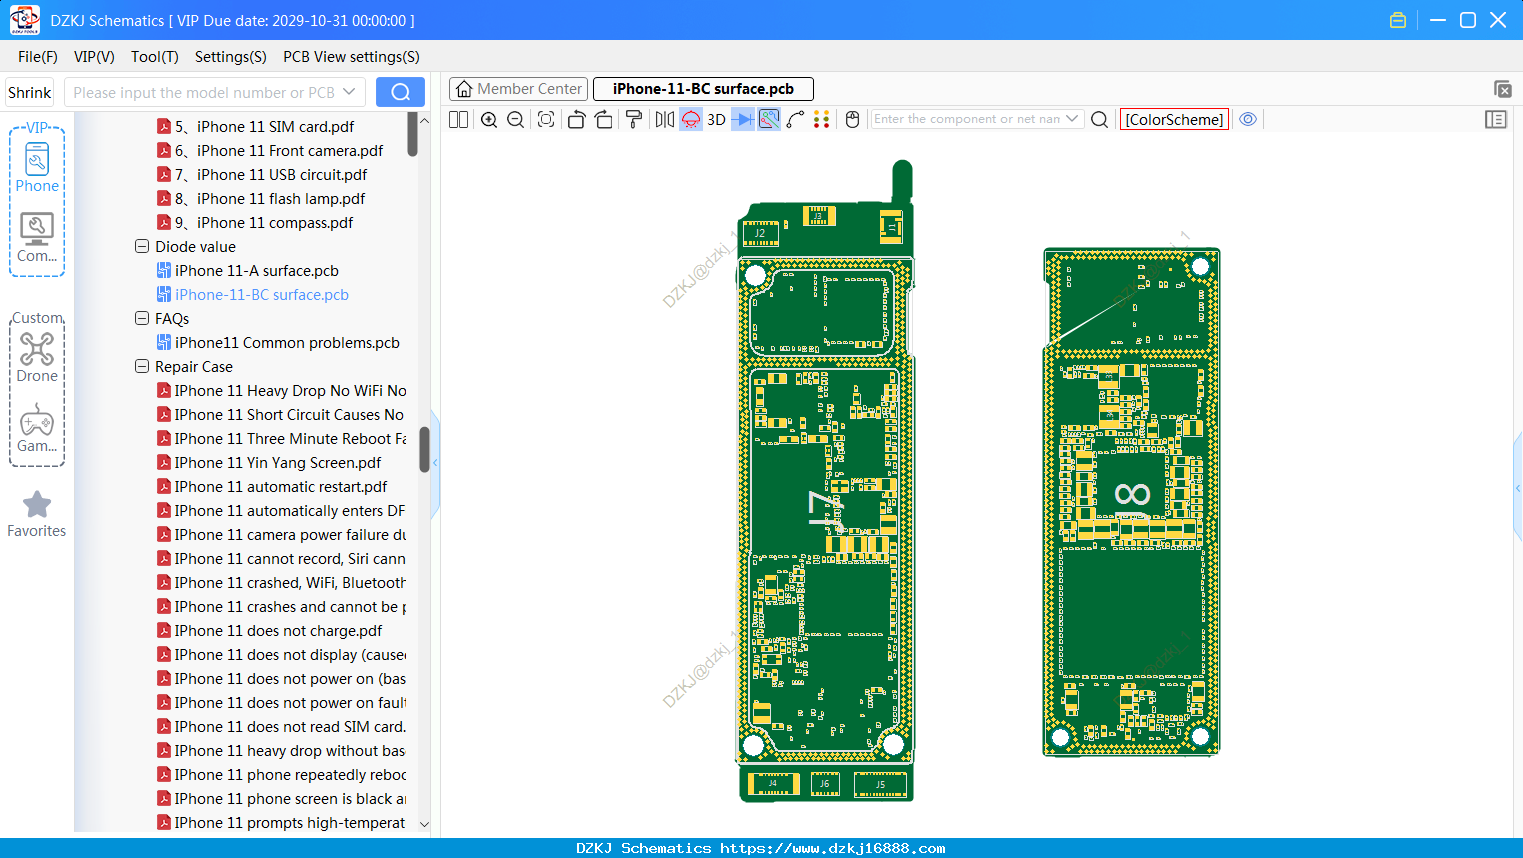
Task: Click the DZKJ Schematics app logo
Action: point(24,20)
